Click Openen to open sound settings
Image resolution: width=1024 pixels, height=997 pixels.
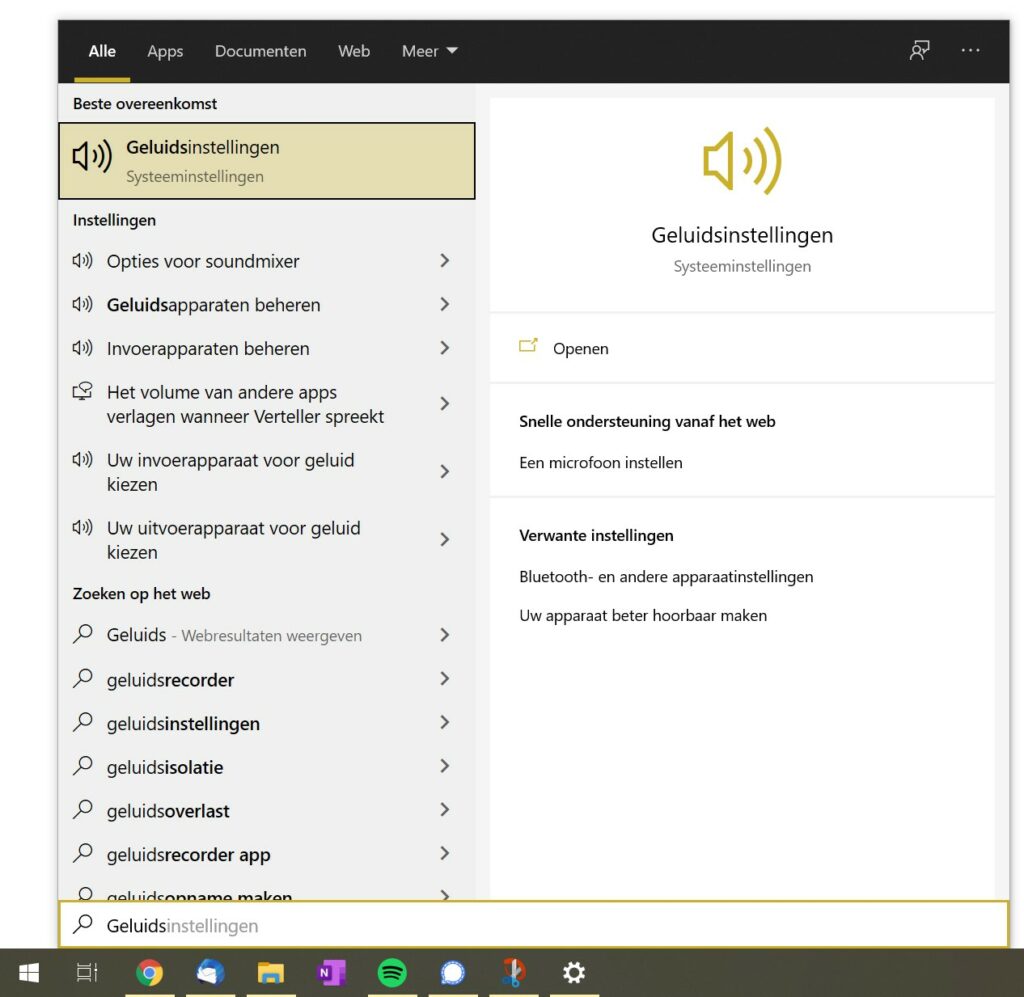click(x=742, y=348)
